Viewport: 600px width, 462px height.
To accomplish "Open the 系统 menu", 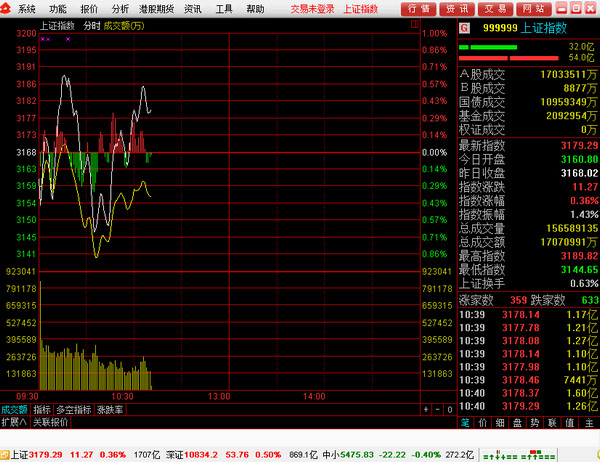I will click(27, 8).
